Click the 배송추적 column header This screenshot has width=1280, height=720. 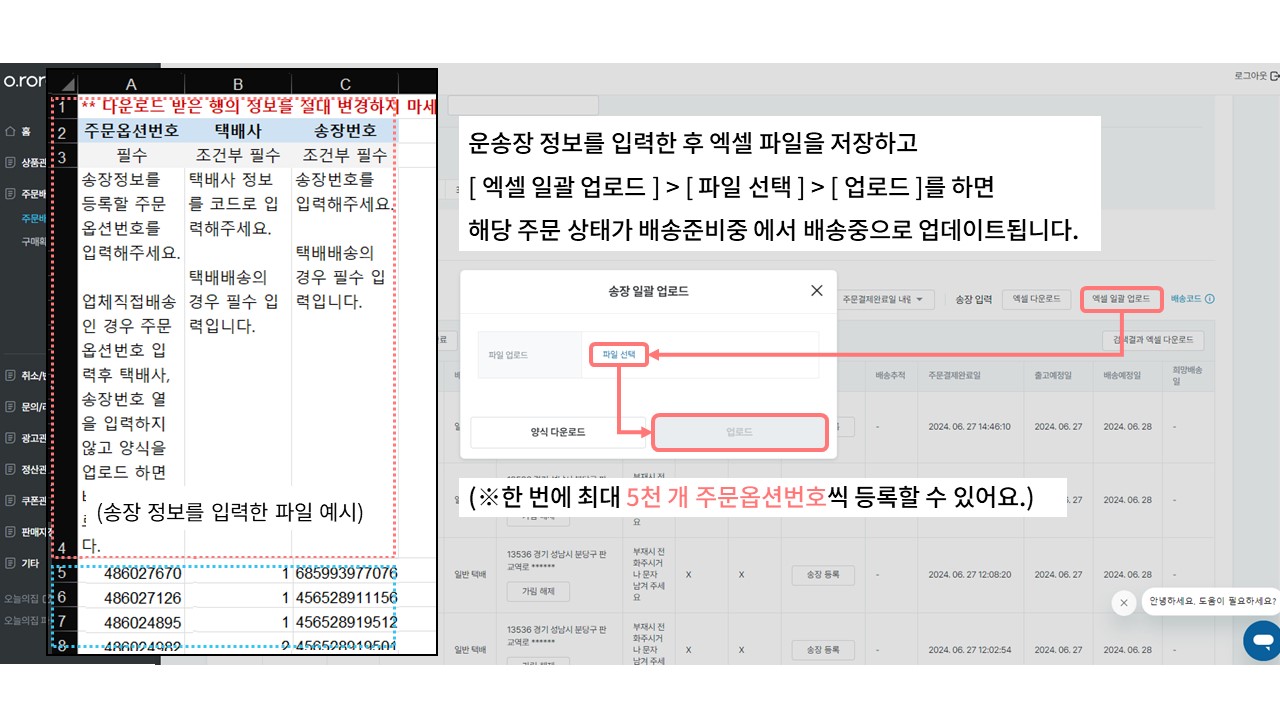click(x=890, y=375)
